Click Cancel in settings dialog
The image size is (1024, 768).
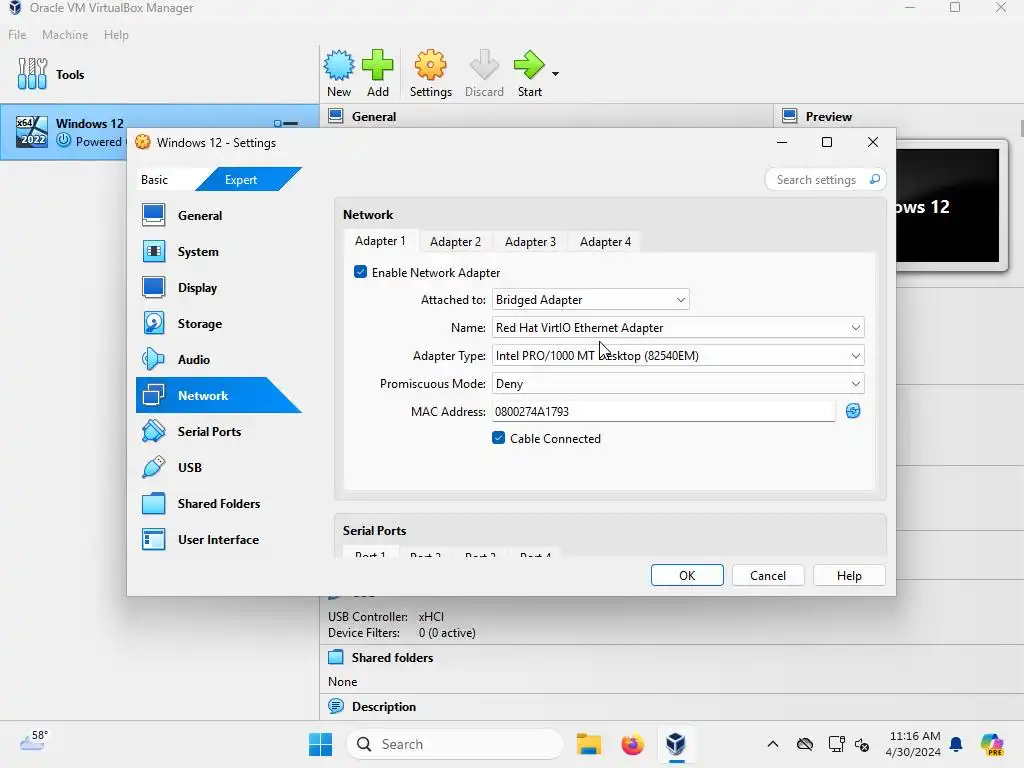[x=768, y=575]
